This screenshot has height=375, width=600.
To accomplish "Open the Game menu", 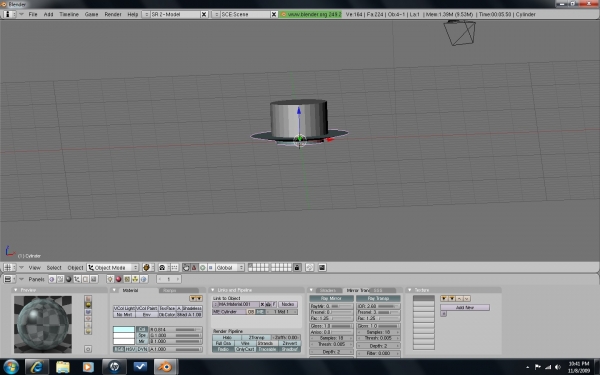I will [91, 14].
